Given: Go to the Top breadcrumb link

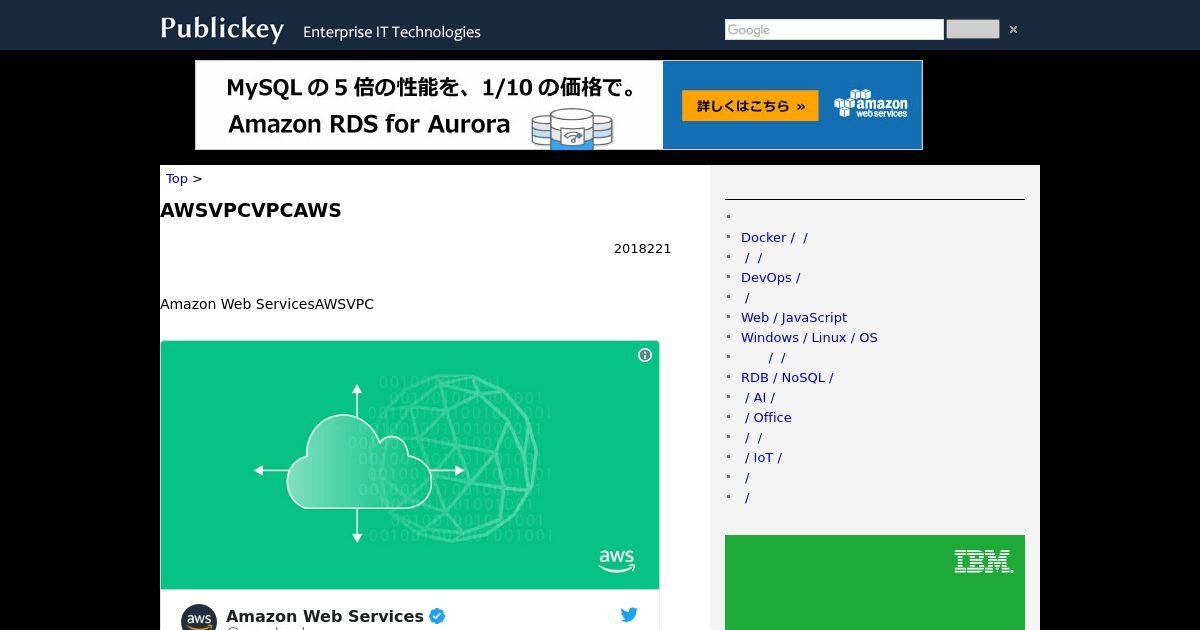Looking at the screenshot, I should coord(177,178).
